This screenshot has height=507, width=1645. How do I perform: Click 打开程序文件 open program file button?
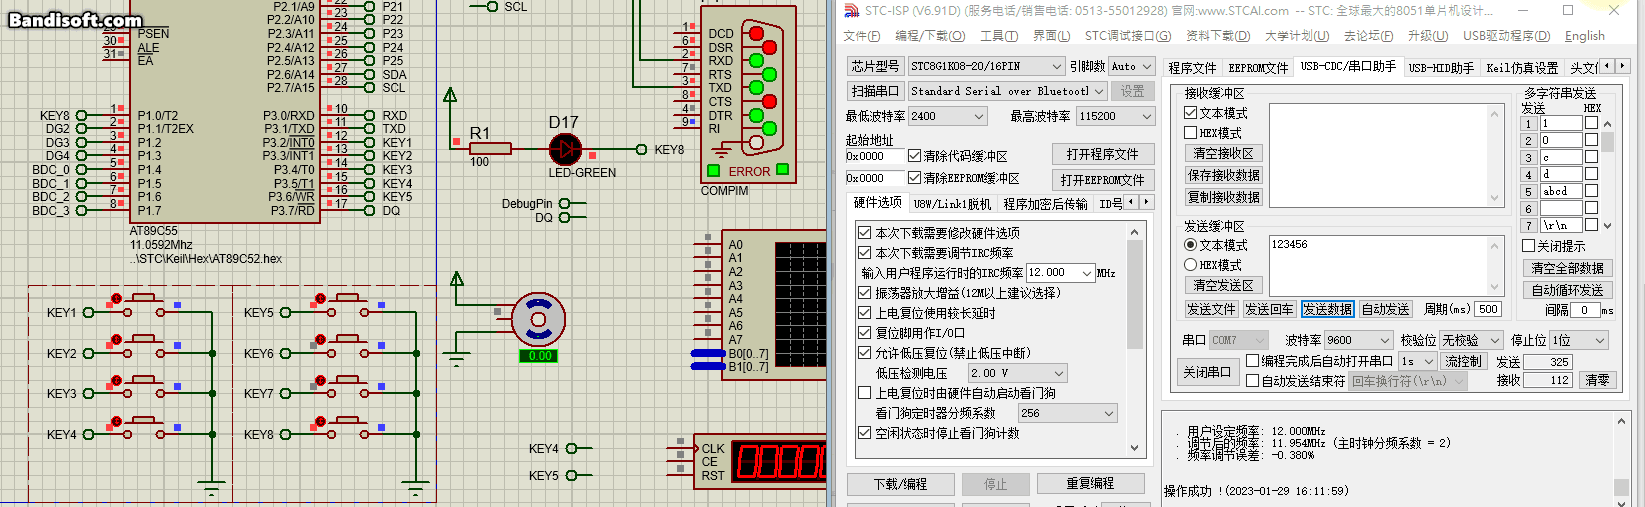tap(1102, 154)
